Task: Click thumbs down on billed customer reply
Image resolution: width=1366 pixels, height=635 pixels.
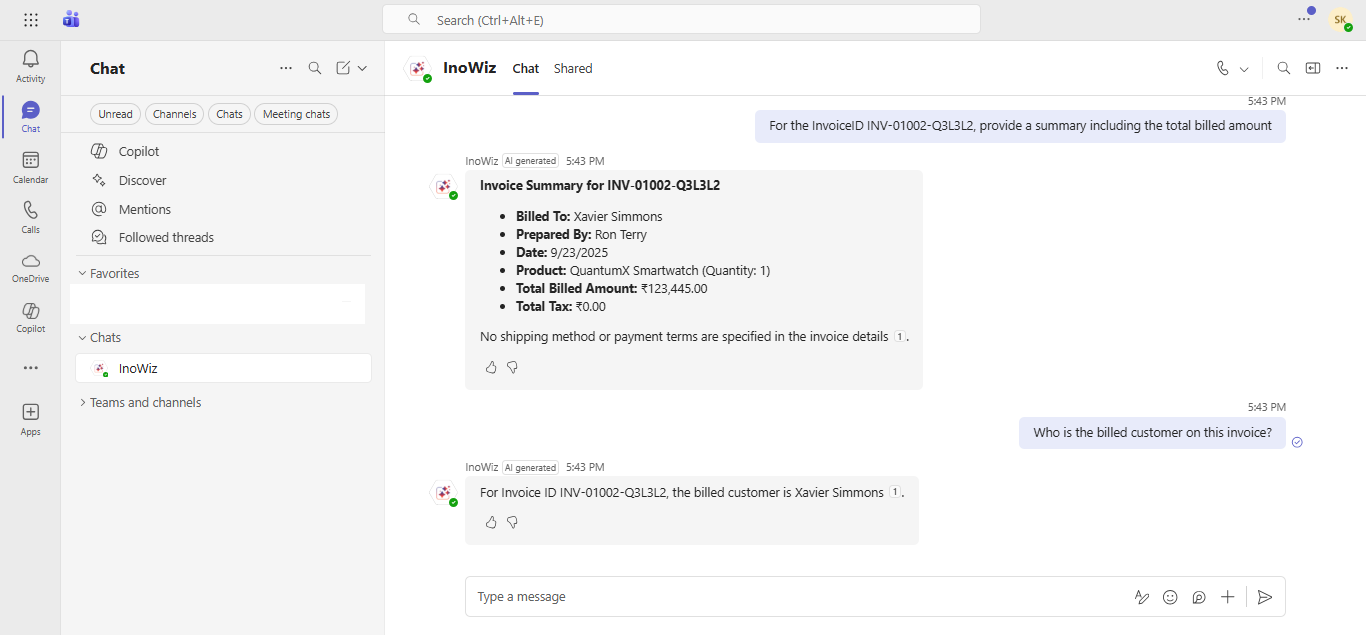Action: pos(513,522)
